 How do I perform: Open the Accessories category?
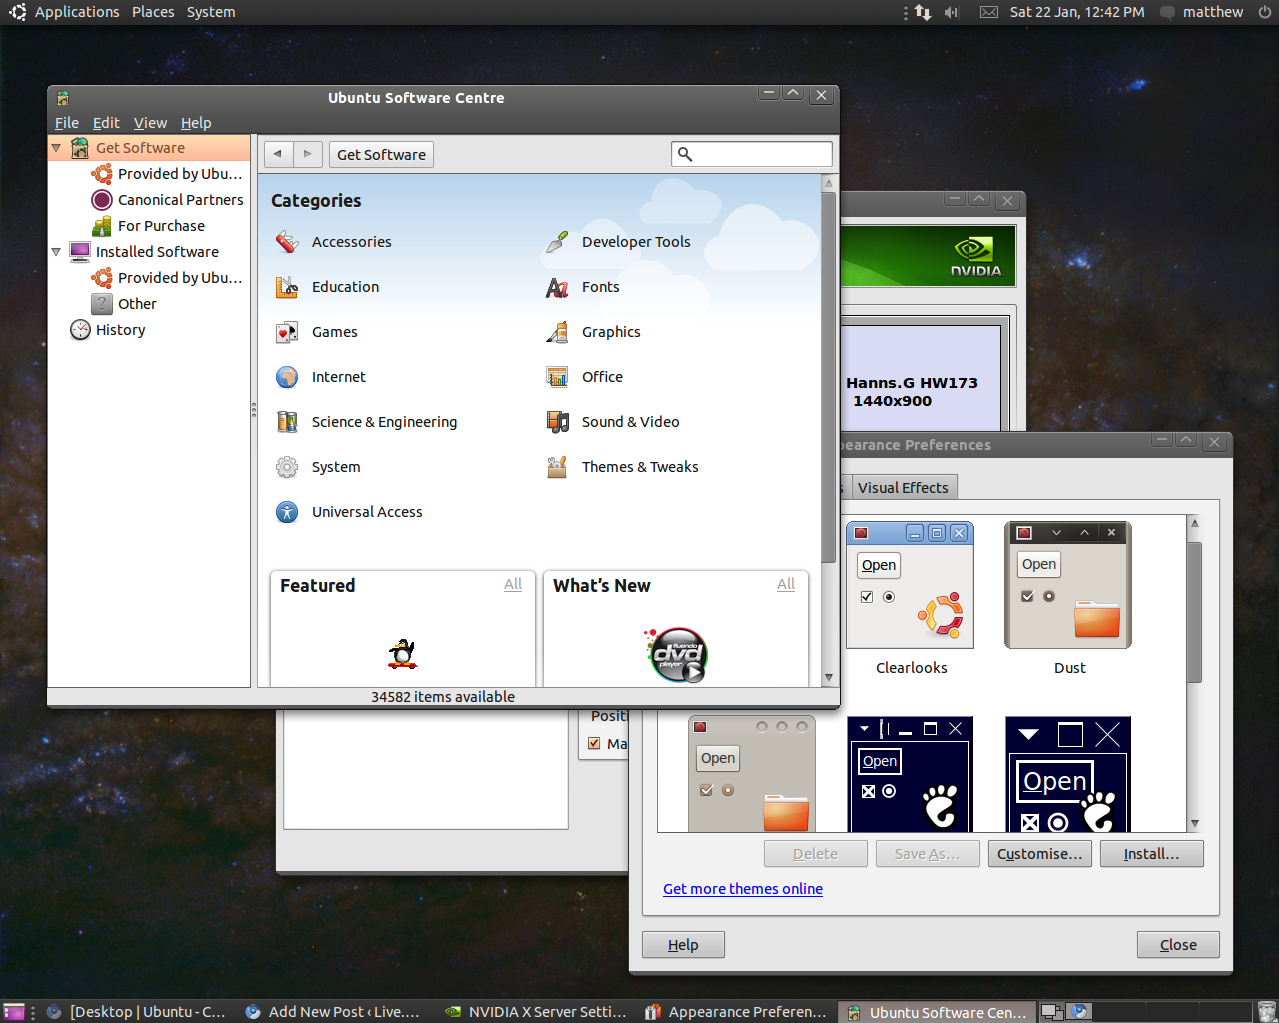point(333,242)
